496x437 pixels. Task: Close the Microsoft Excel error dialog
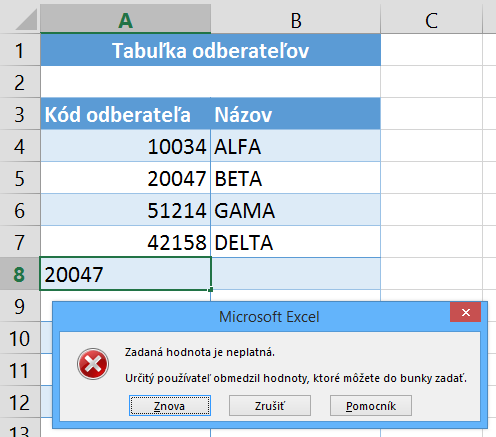465,312
